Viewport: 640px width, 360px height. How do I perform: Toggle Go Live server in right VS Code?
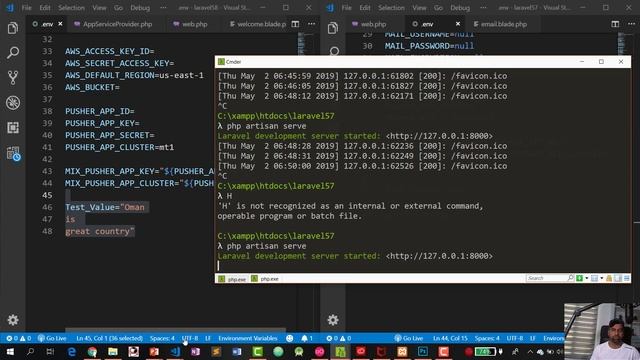(409, 338)
